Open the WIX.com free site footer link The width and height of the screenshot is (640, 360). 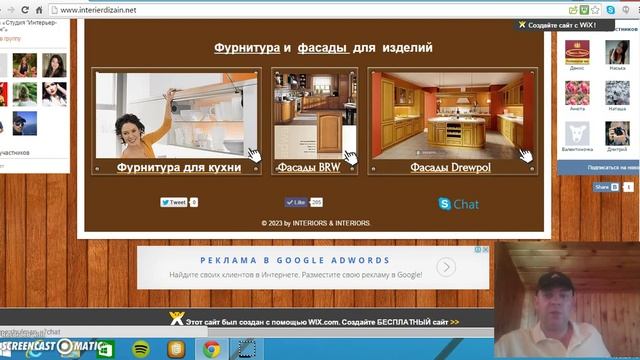tap(322, 322)
